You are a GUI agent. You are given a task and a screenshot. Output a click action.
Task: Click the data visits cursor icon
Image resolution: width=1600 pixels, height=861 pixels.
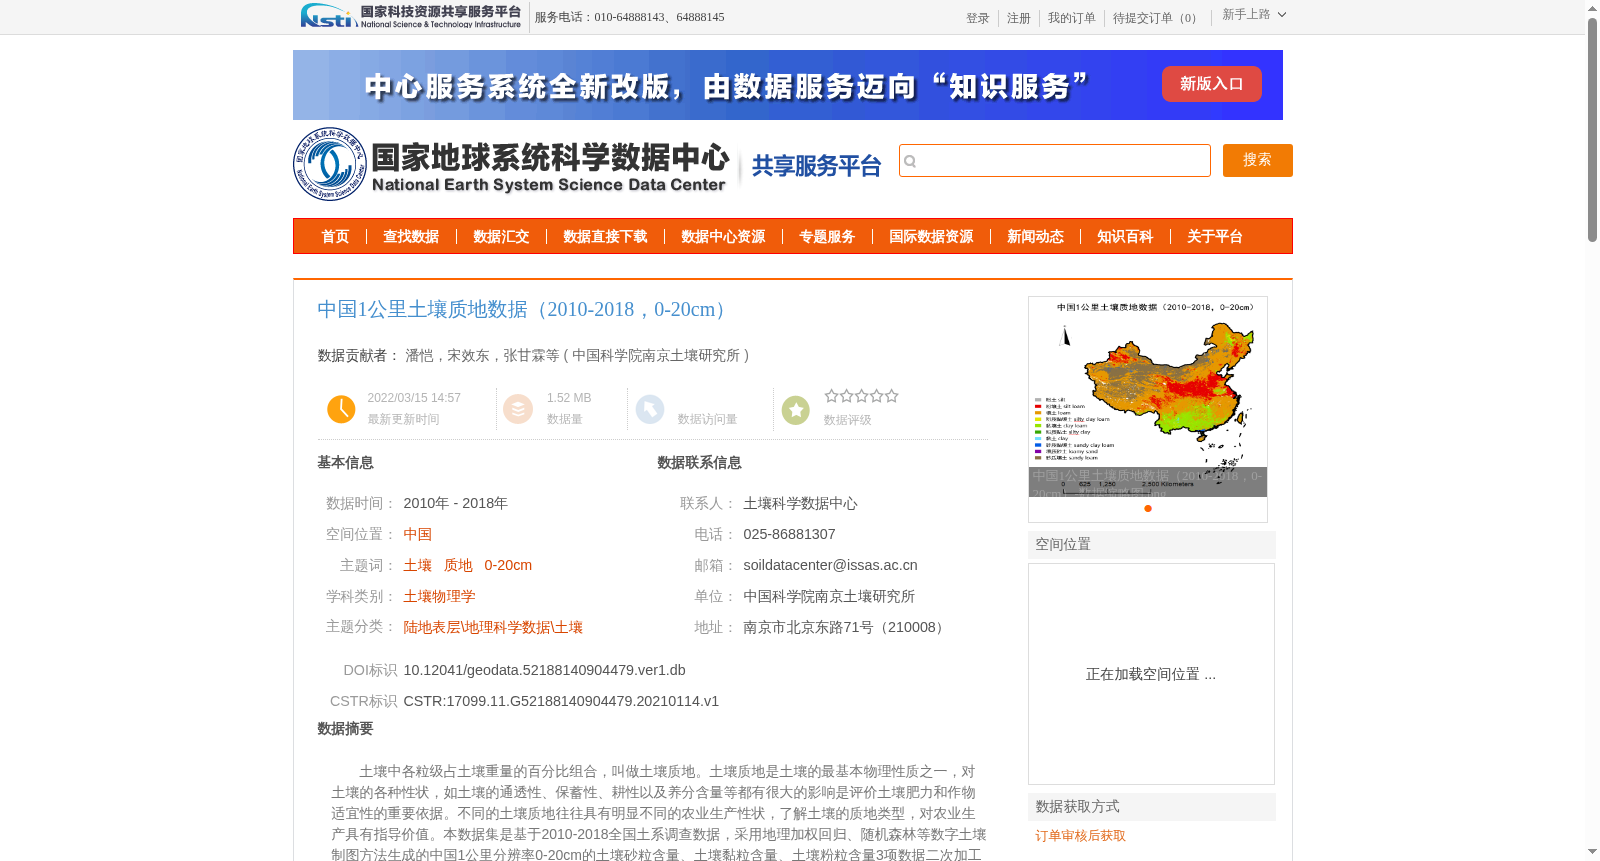pyautogui.click(x=650, y=409)
